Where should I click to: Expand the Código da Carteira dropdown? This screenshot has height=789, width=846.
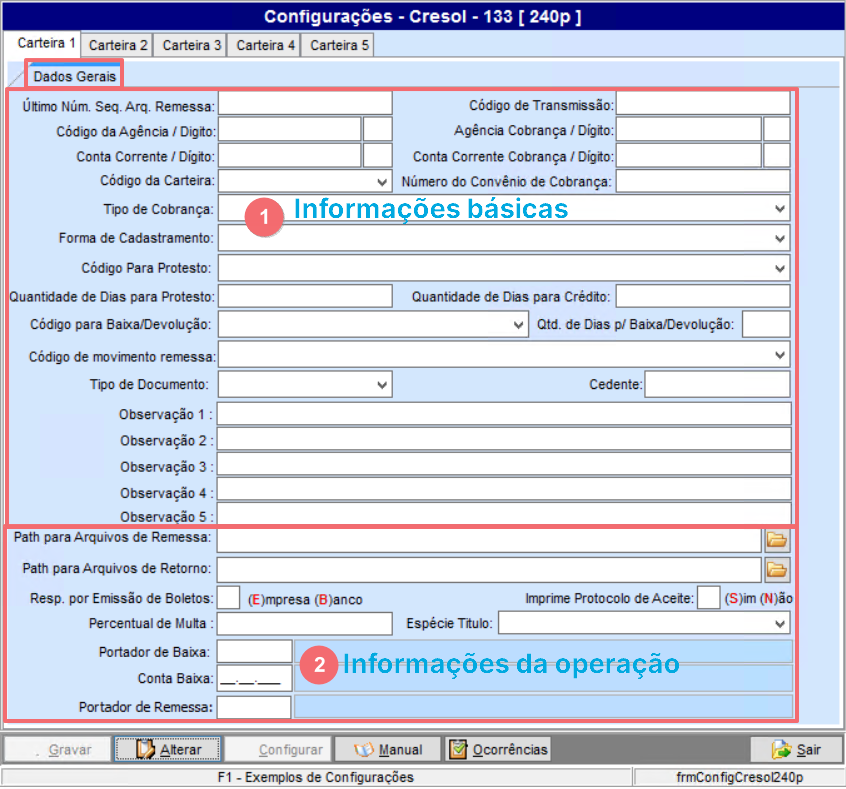pyautogui.click(x=382, y=182)
